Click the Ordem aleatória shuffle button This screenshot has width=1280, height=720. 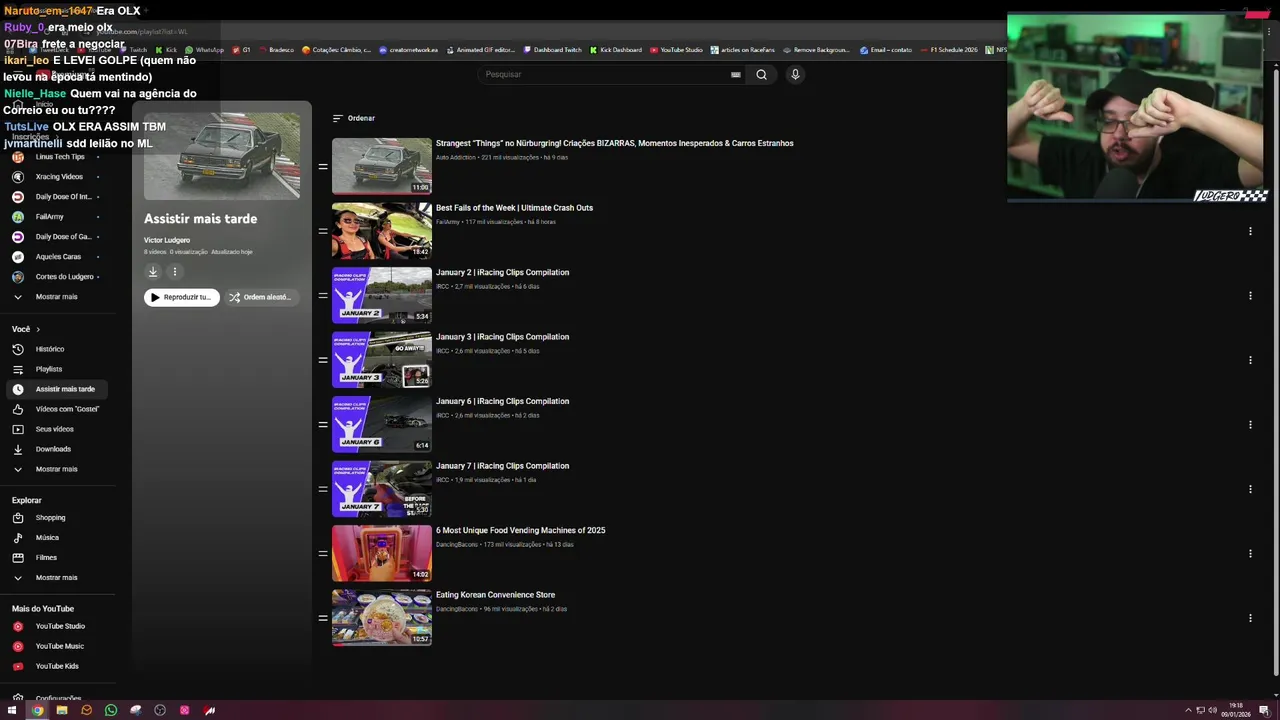click(x=260, y=297)
